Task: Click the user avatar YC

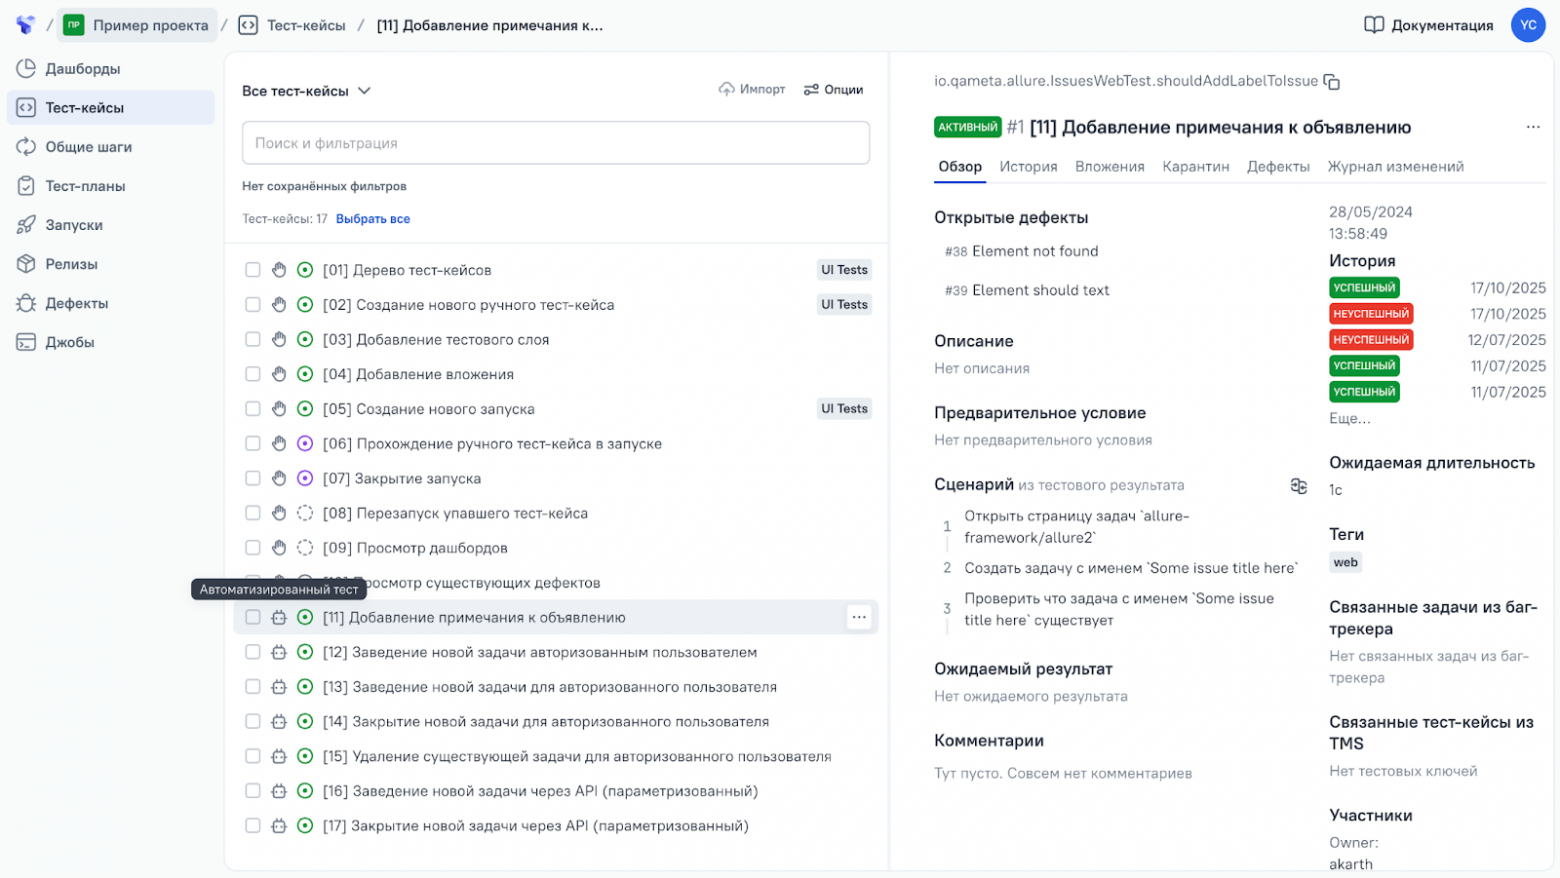Action: pos(1527,26)
